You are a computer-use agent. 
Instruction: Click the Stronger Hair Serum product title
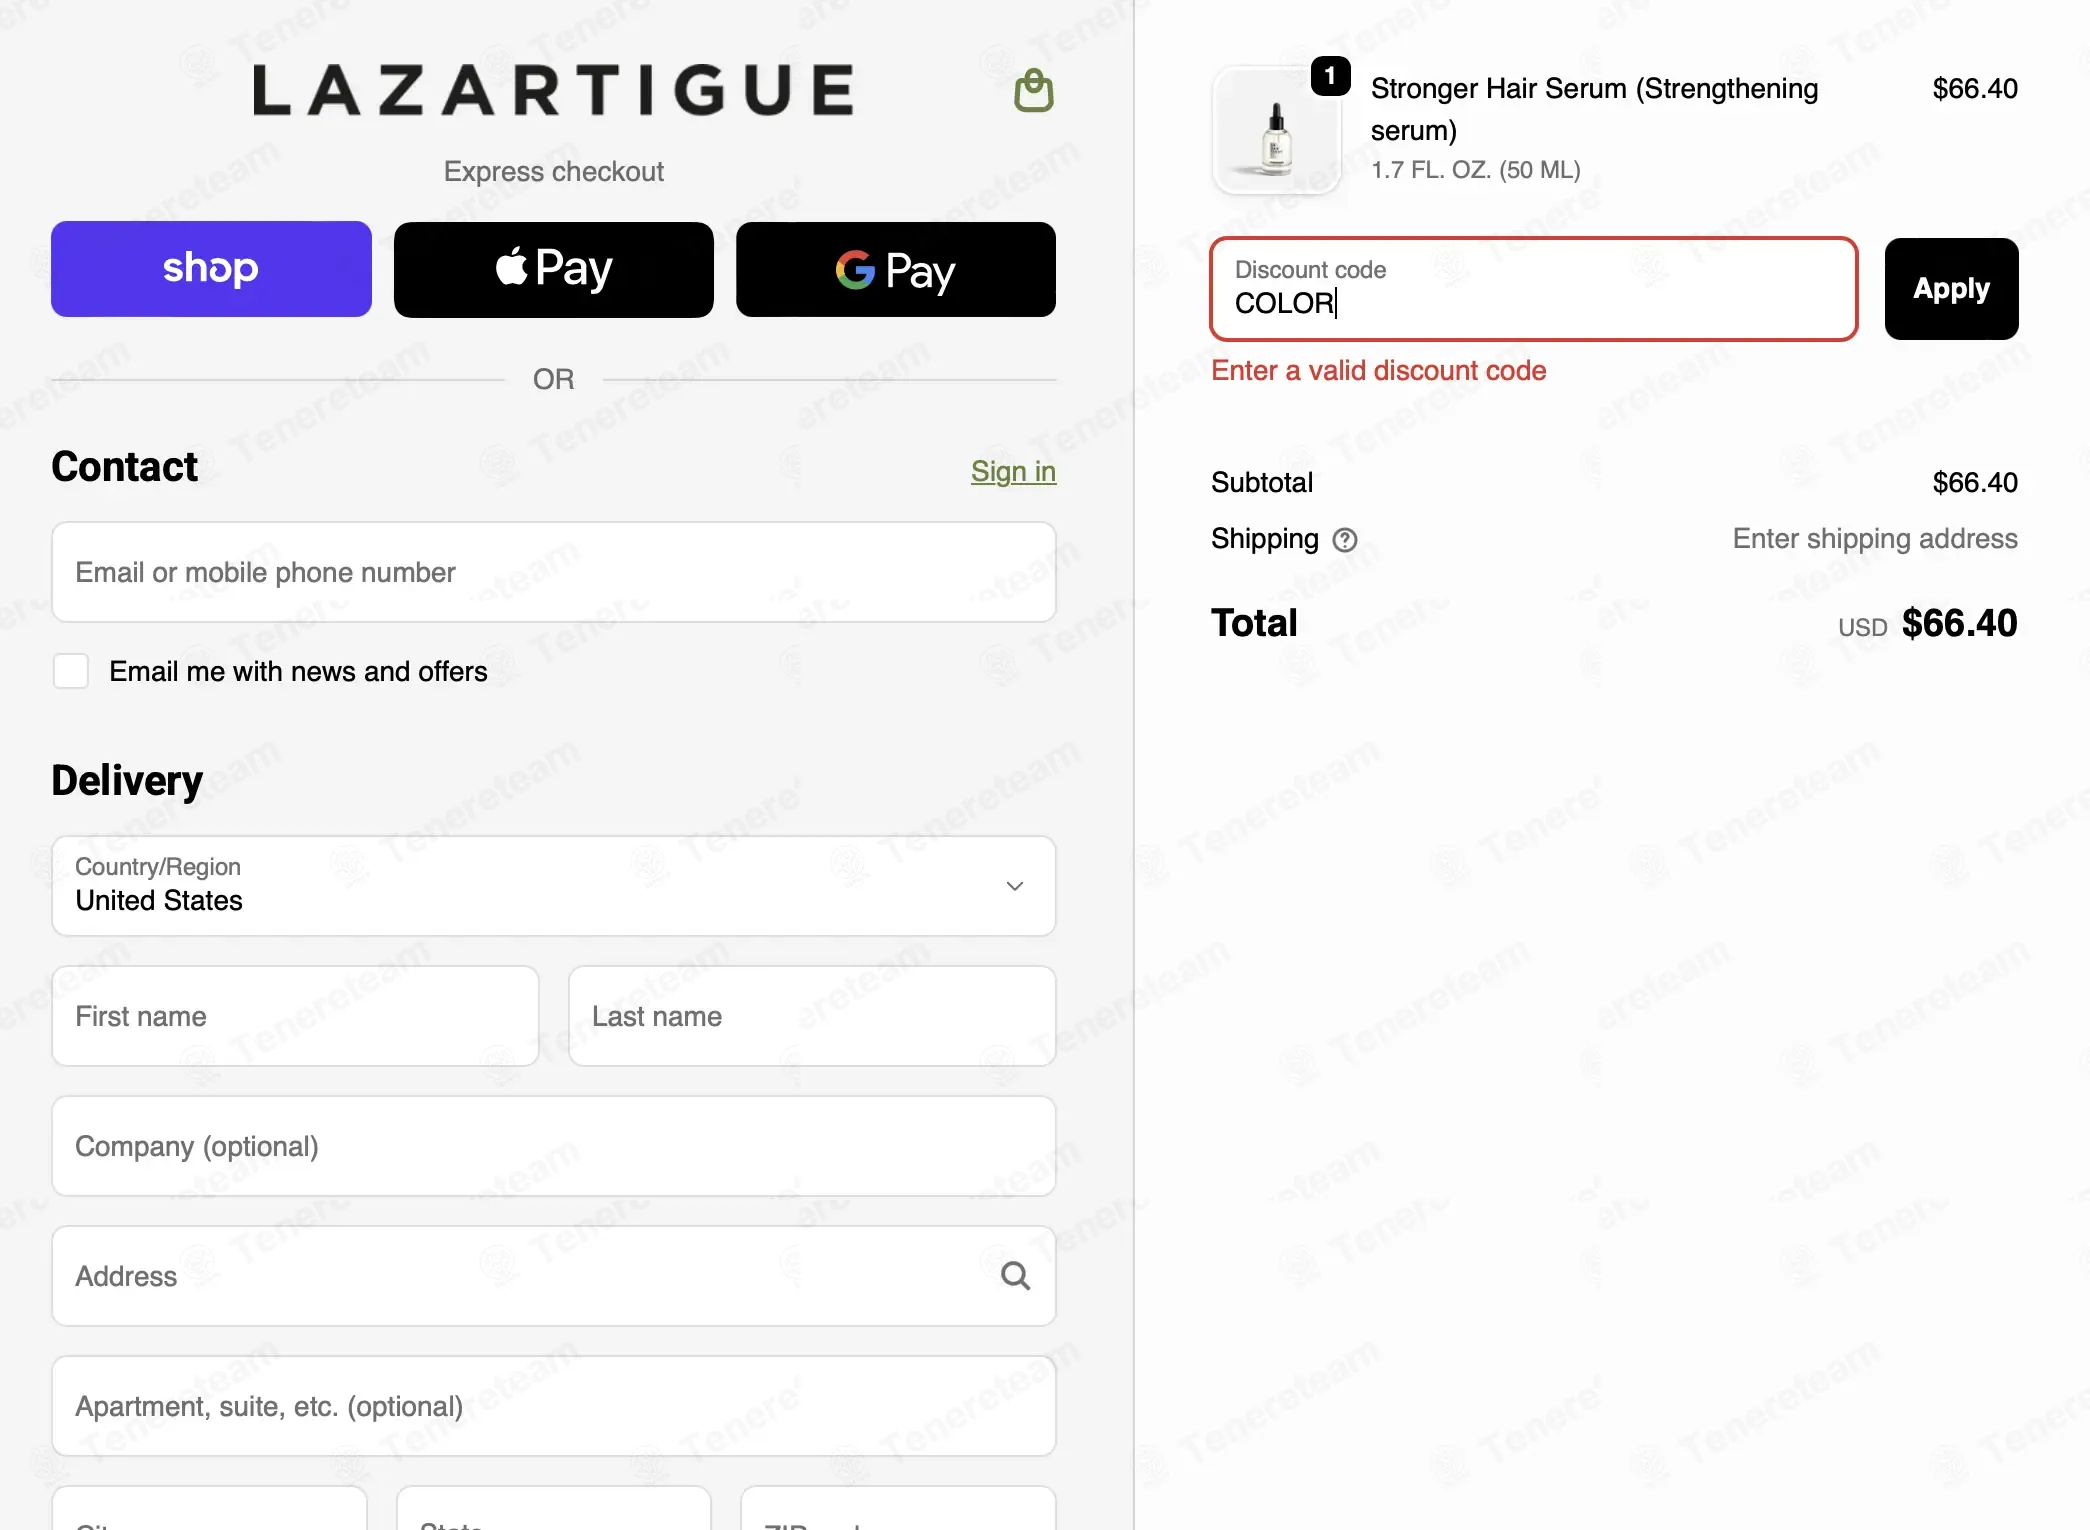pyautogui.click(x=1594, y=109)
